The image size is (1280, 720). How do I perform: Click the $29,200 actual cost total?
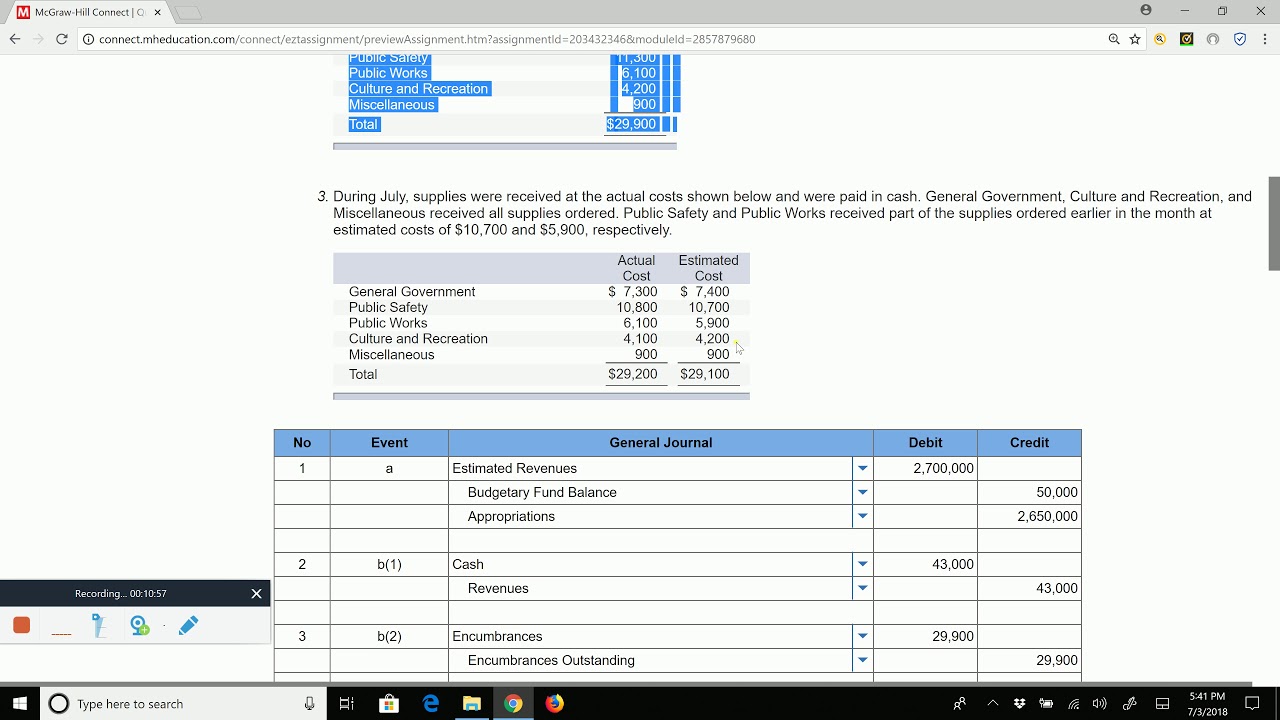pos(633,374)
